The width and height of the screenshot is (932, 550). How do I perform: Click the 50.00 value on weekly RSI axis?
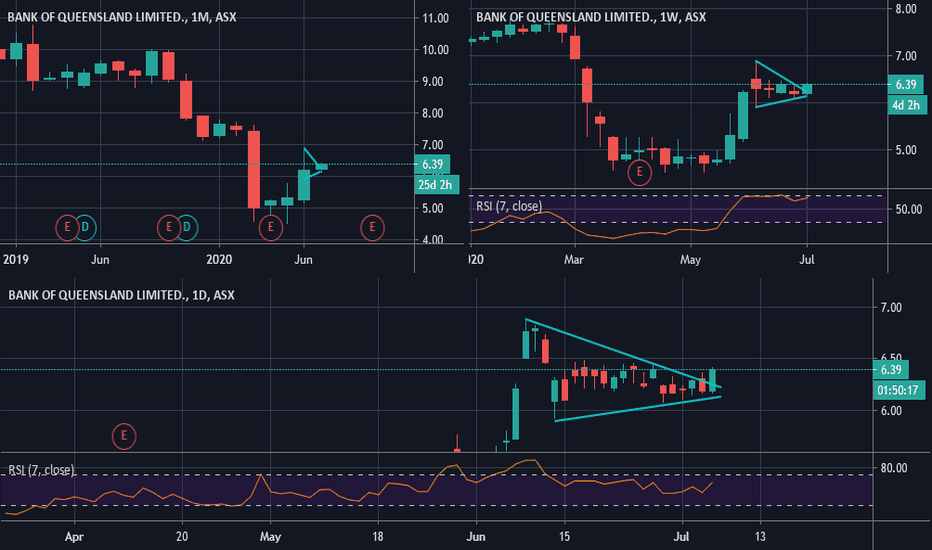coord(909,209)
